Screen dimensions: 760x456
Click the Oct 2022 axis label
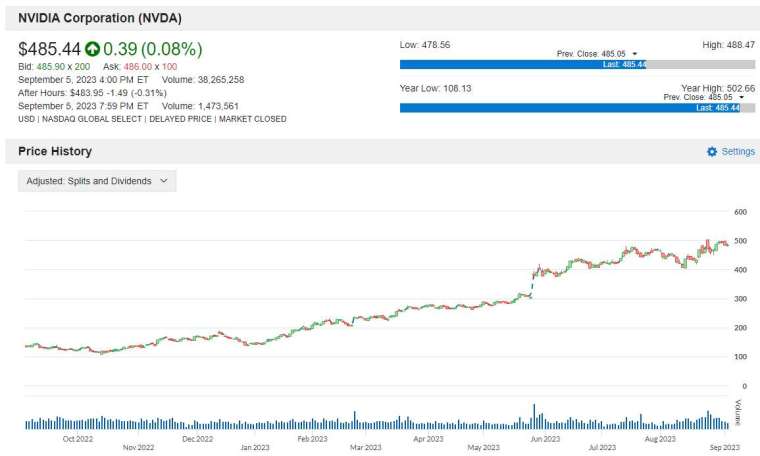[x=78, y=439]
